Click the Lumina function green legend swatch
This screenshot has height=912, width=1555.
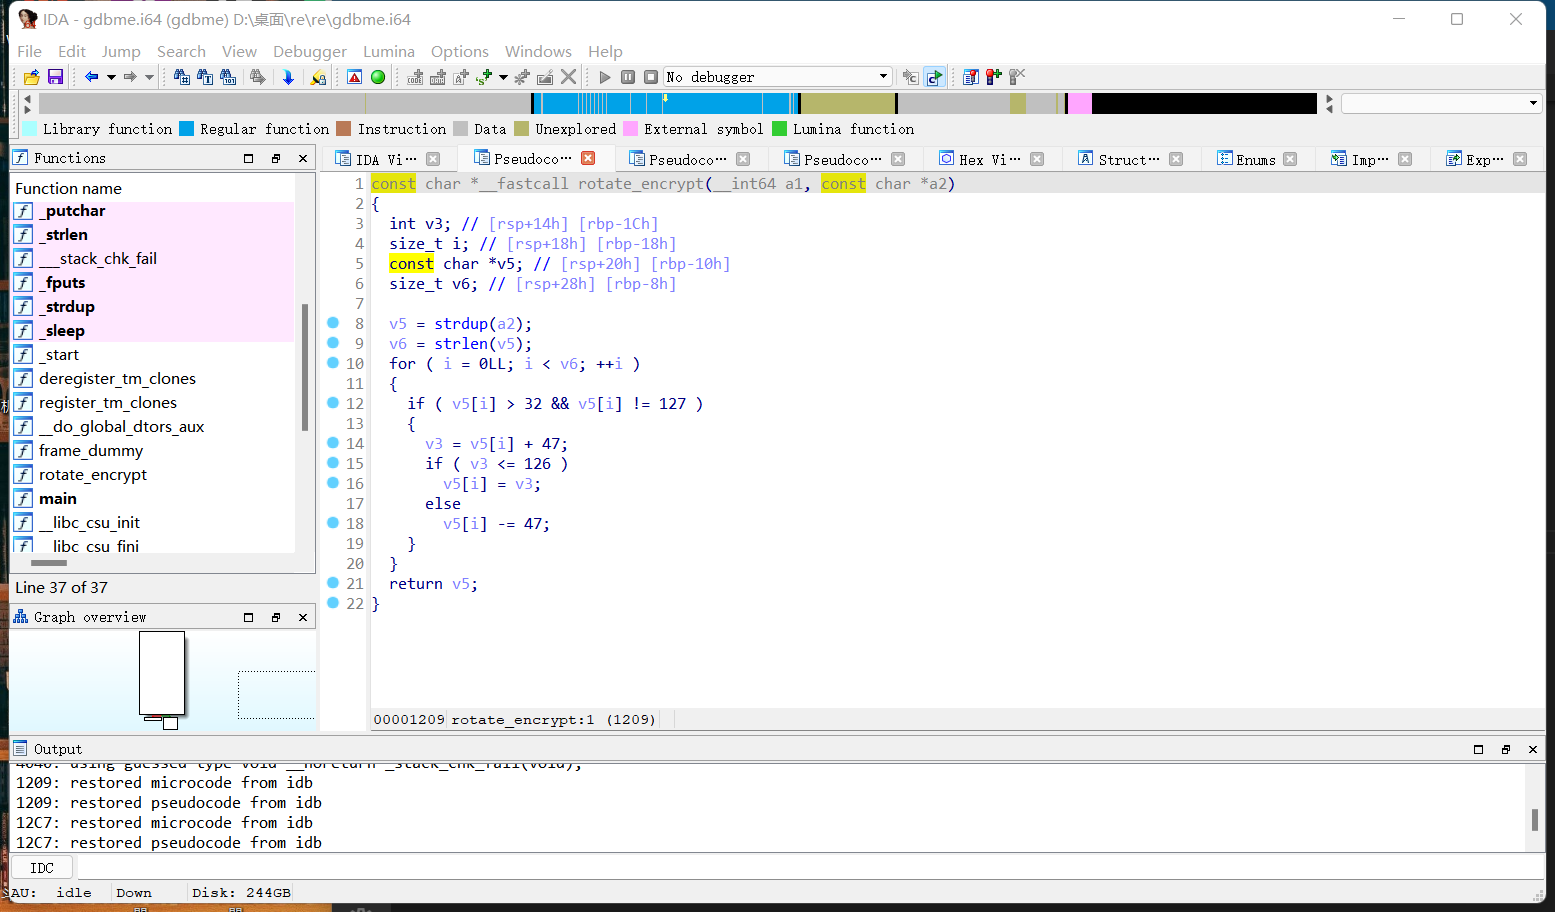(x=780, y=129)
